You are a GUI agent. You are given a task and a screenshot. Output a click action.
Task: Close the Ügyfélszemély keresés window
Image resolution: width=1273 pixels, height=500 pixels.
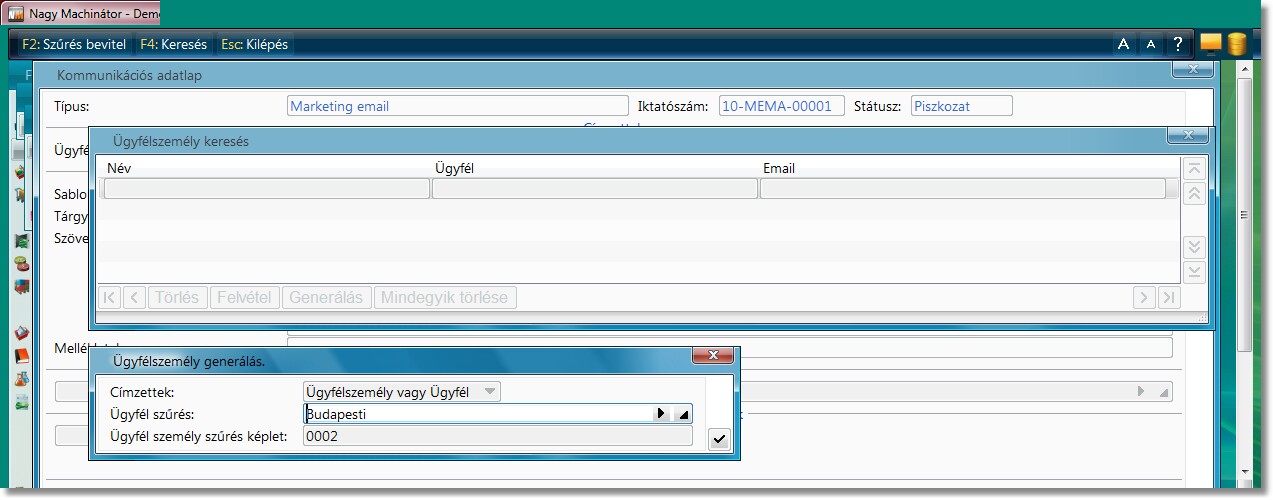pos(1188,135)
